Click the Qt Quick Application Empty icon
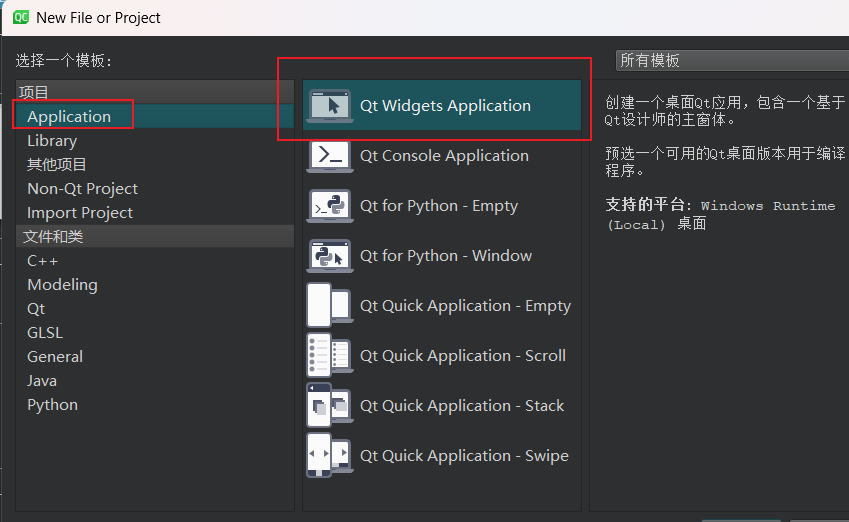This screenshot has width=849, height=522. coord(330,305)
